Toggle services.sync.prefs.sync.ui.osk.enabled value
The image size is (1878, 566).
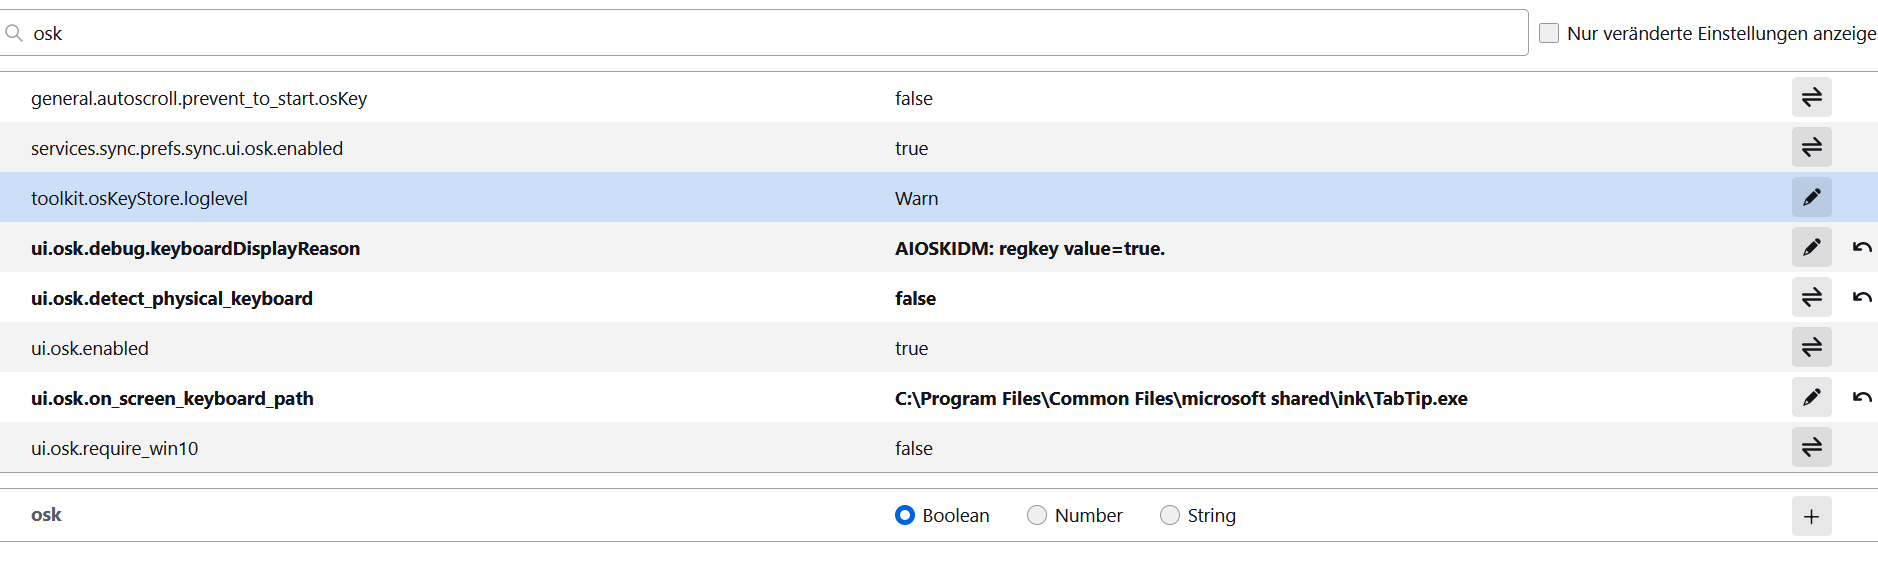click(1811, 147)
